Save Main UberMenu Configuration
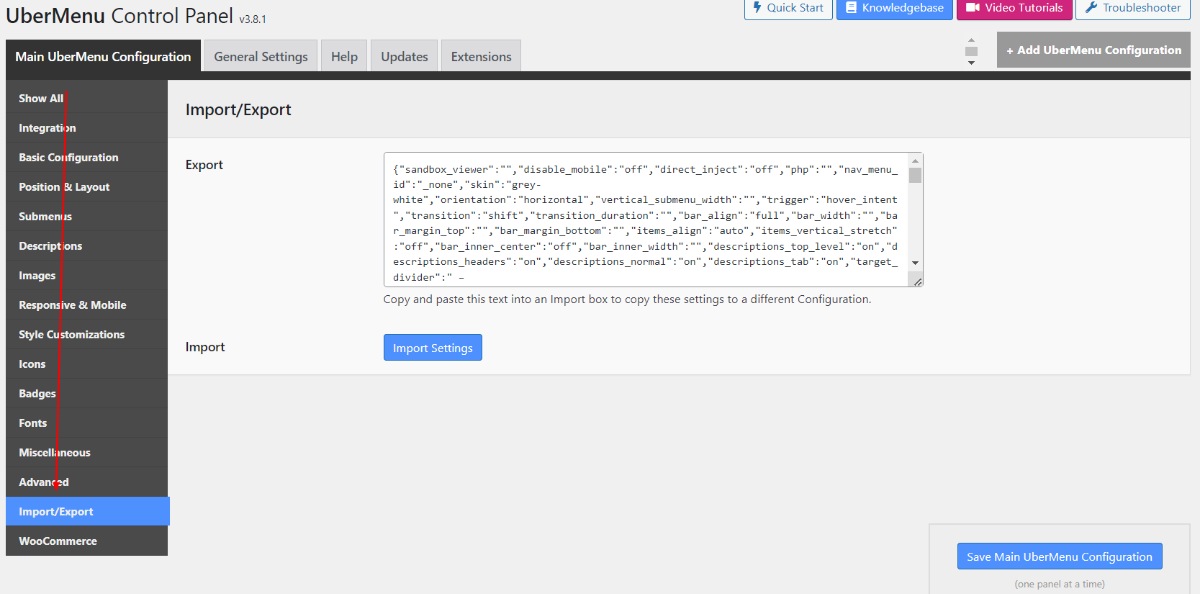Image resolution: width=1200 pixels, height=594 pixels. point(1059,557)
